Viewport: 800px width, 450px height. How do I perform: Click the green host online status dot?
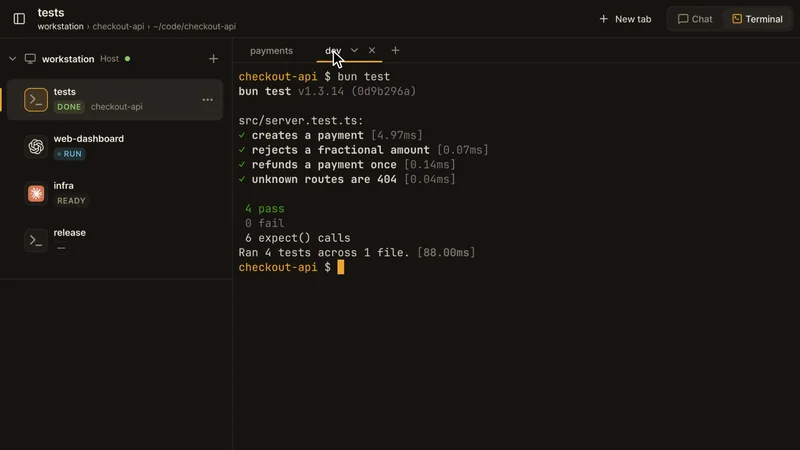[128, 59]
